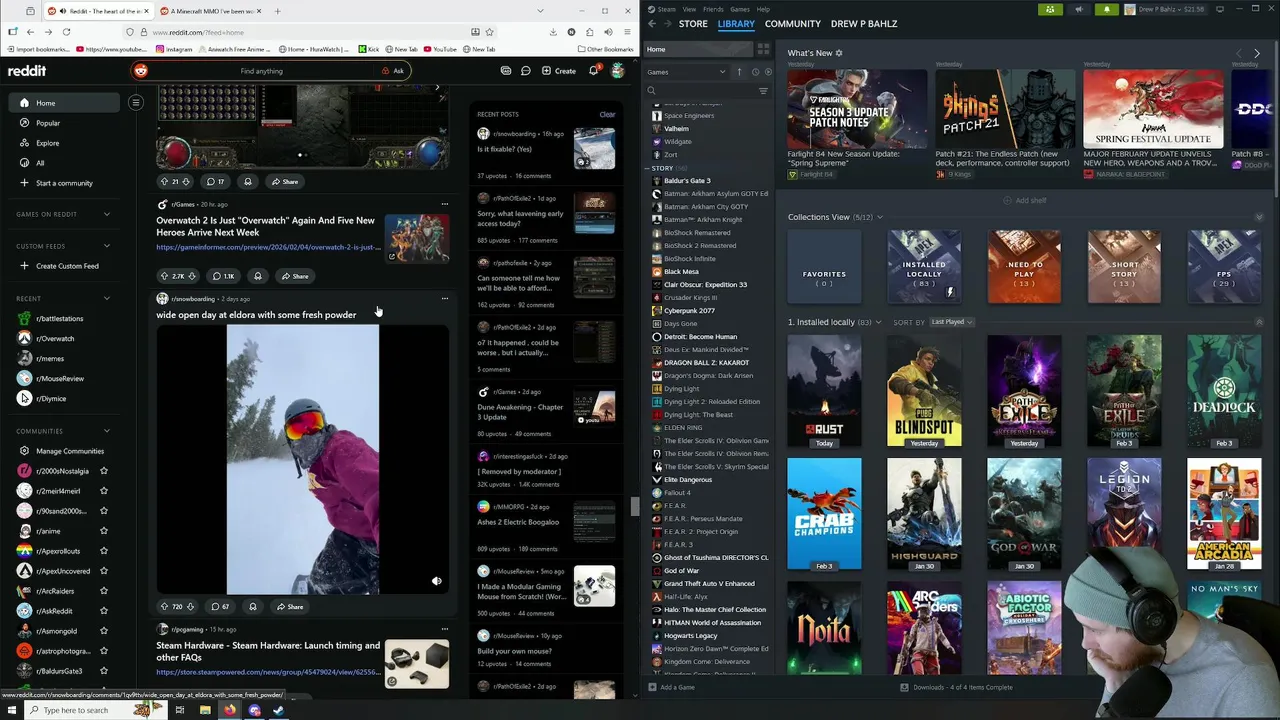Open Rust game thumbnail in Steam
The height and width of the screenshot is (720, 1280).
tap(824, 392)
